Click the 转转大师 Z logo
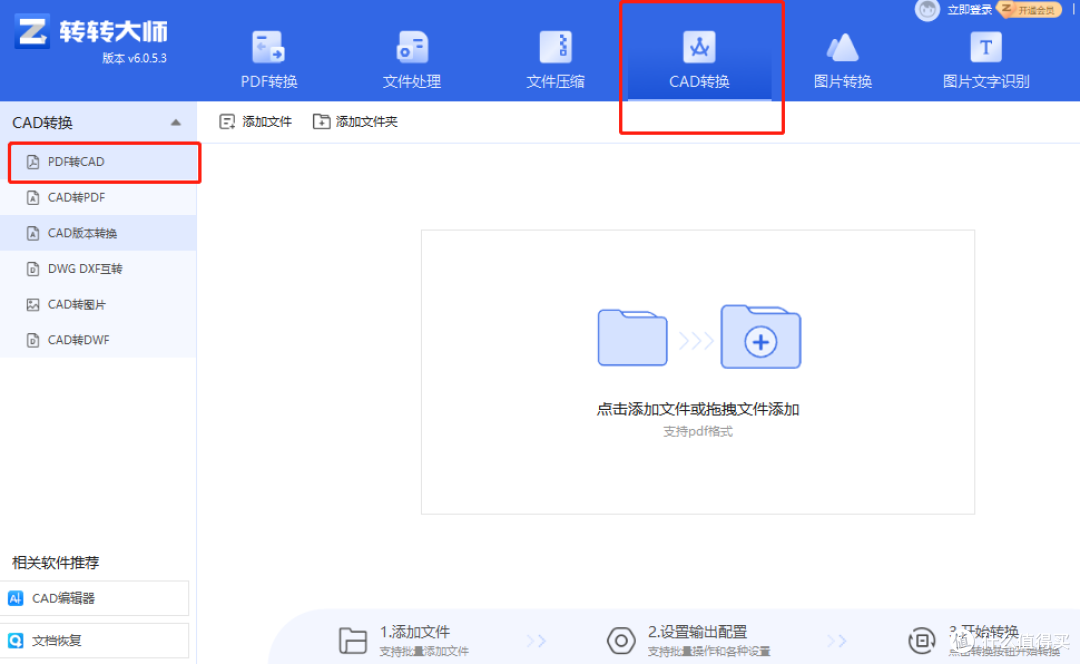 pyautogui.click(x=32, y=31)
